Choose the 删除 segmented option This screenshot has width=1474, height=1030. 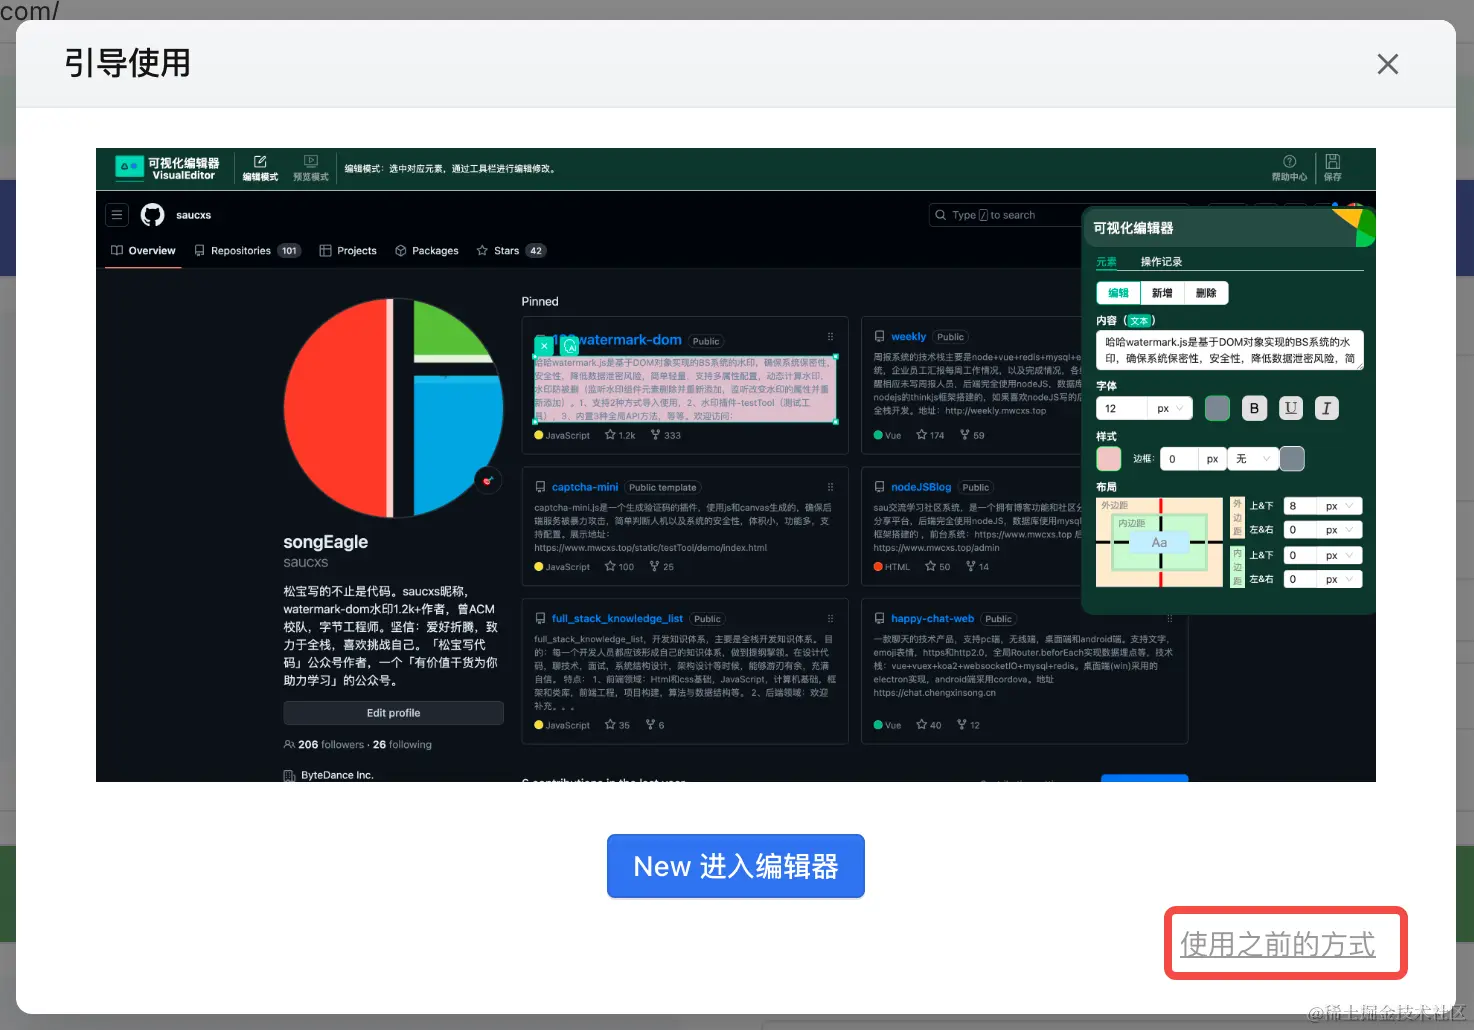point(1206,293)
